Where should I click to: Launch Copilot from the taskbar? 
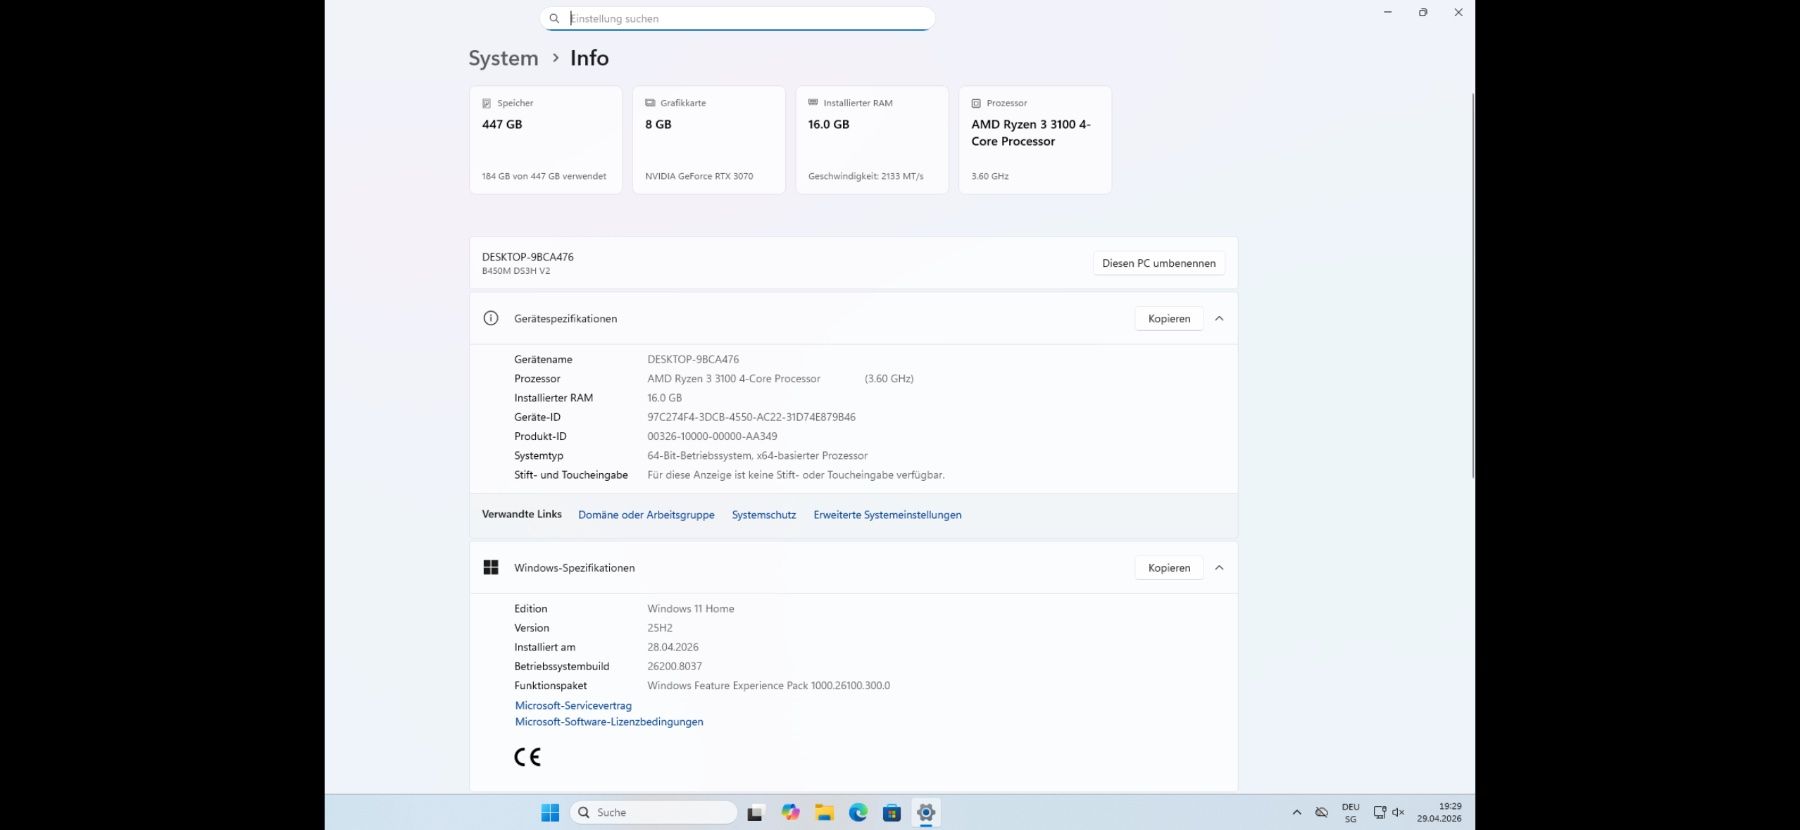(790, 813)
